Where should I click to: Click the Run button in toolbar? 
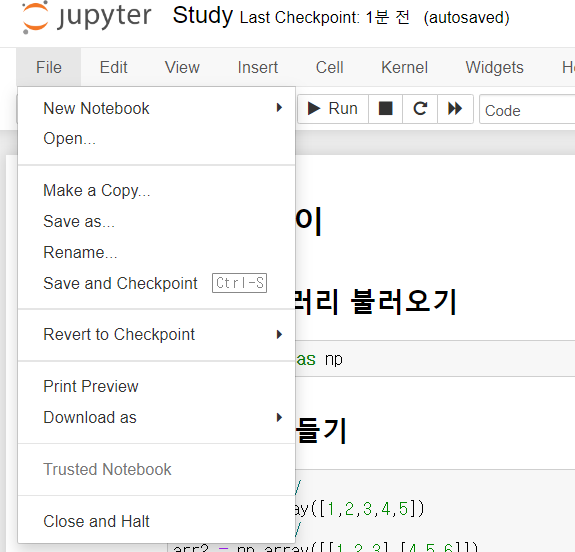point(333,109)
